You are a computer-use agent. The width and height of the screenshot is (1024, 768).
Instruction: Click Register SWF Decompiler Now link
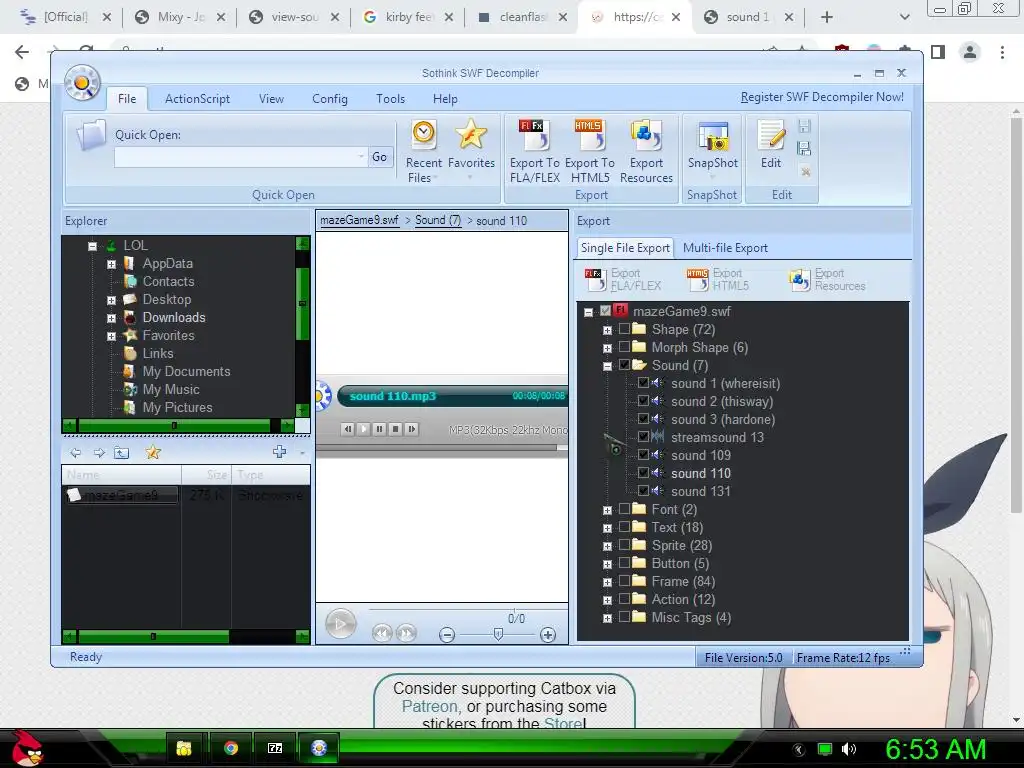coord(822,97)
